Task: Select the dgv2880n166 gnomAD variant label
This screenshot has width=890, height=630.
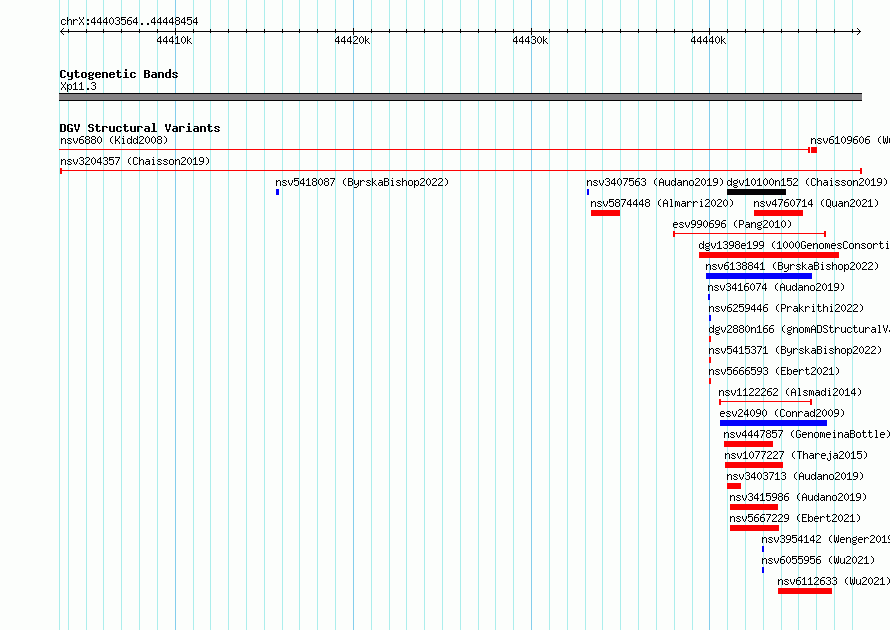Action: 799,329
